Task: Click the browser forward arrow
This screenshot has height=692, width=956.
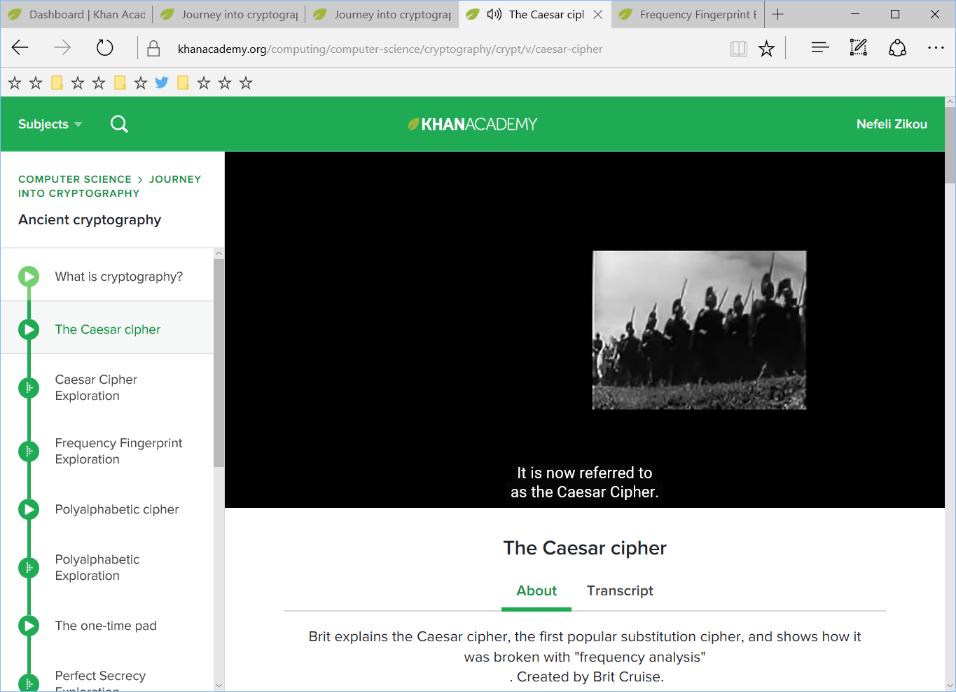Action: coord(62,48)
